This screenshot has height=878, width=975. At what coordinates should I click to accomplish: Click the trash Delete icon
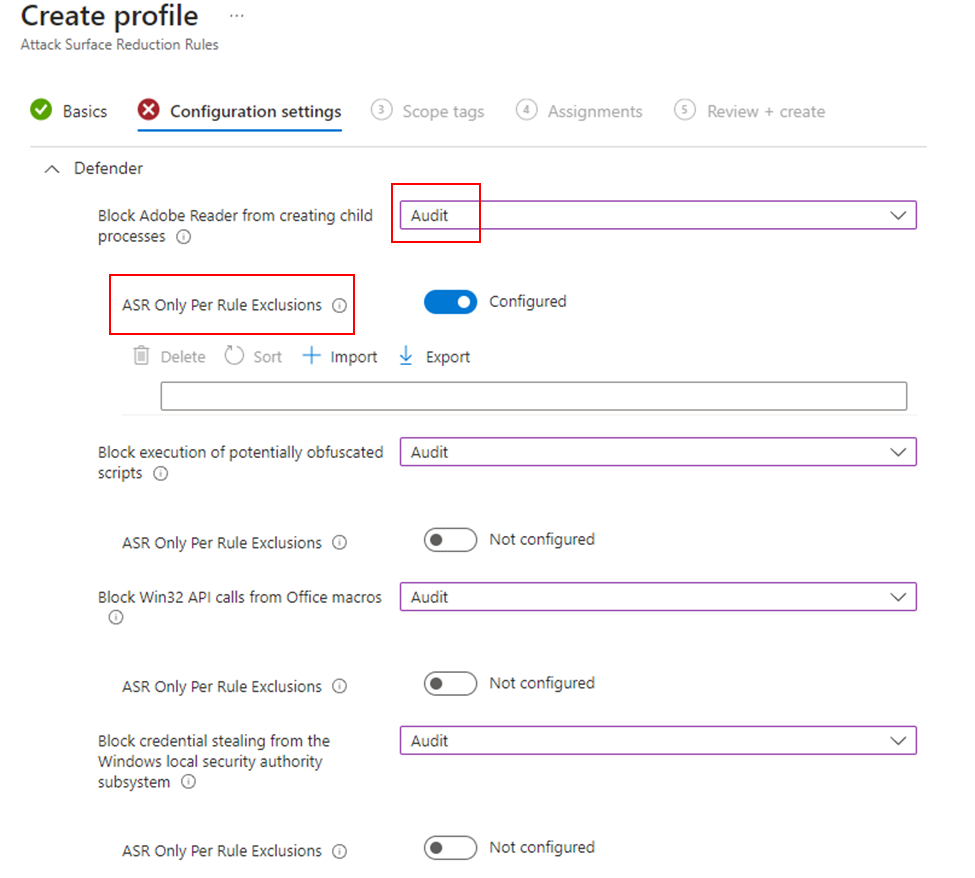click(141, 356)
